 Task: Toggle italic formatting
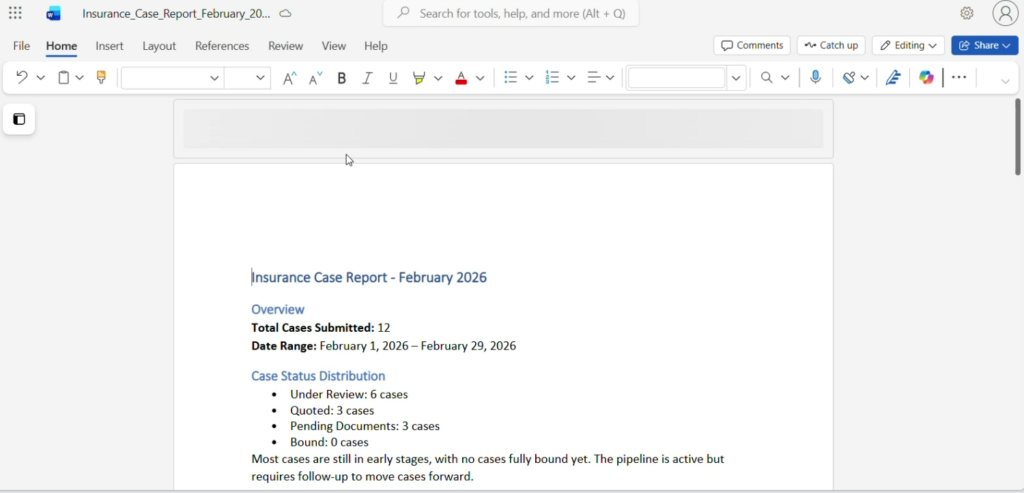tap(367, 78)
